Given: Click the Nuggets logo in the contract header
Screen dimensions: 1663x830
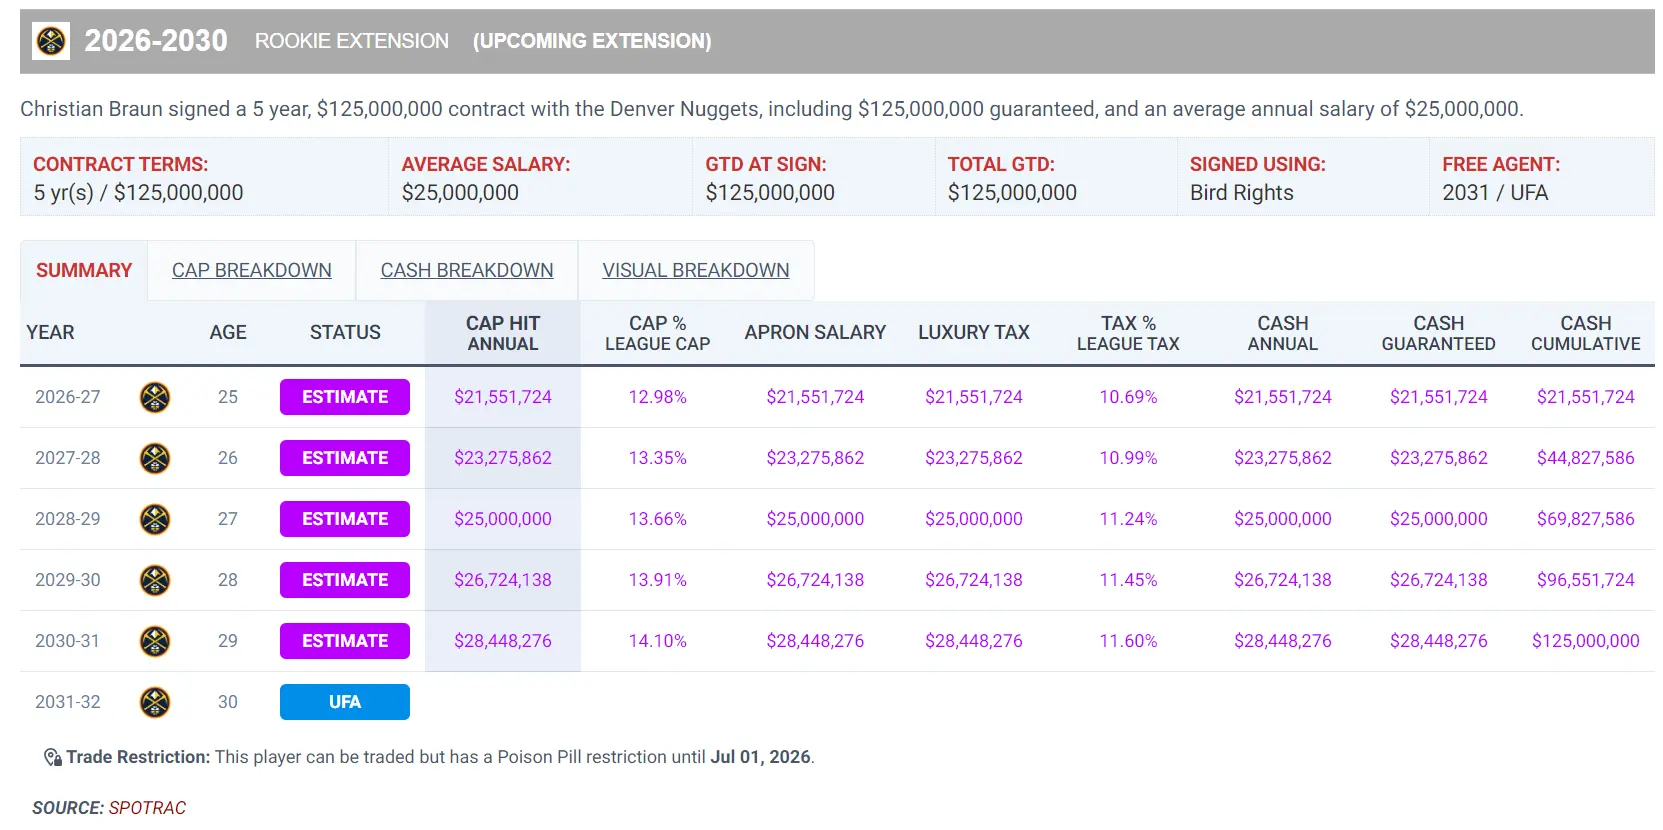Looking at the screenshot, I should pyautogui.click(x=51, y=41).
